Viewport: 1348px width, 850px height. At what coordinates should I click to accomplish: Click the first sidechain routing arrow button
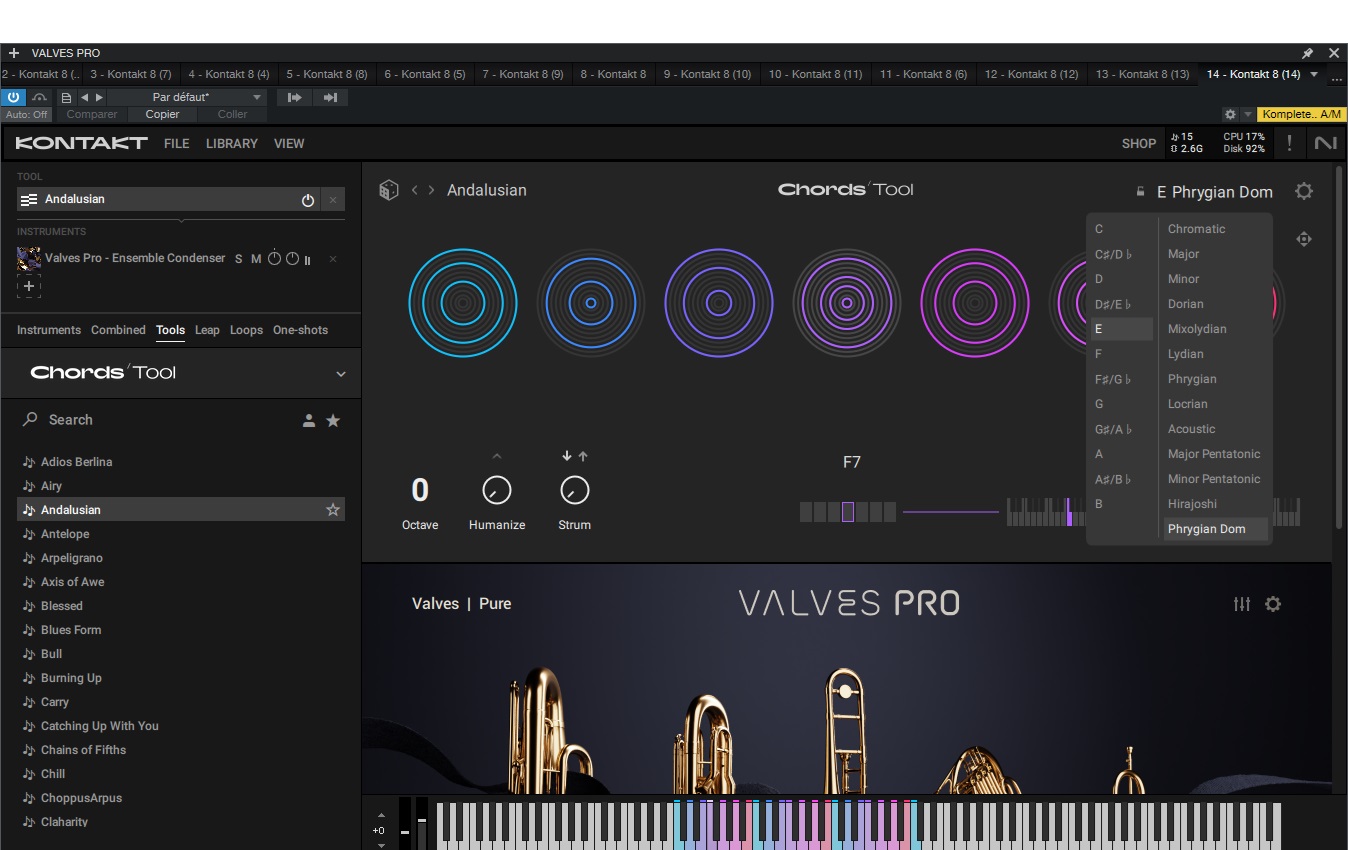[294, 97]
